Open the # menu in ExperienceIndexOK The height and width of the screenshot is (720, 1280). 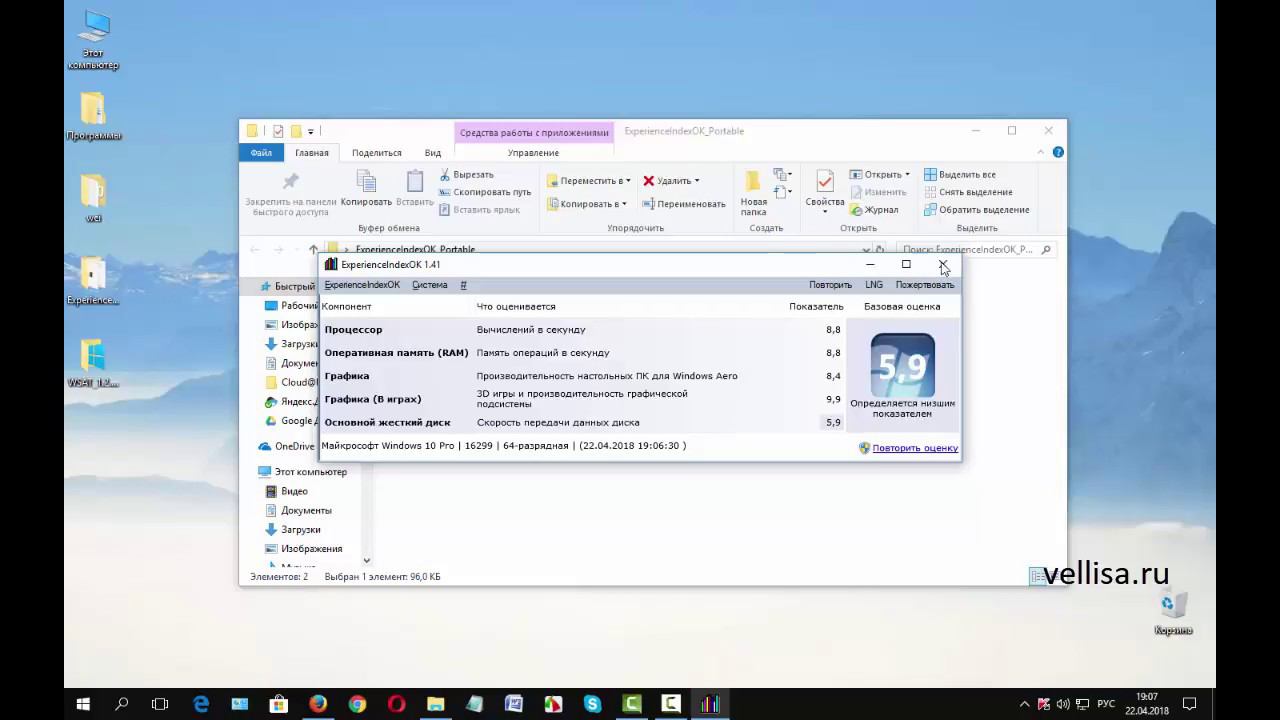[463, 285]
